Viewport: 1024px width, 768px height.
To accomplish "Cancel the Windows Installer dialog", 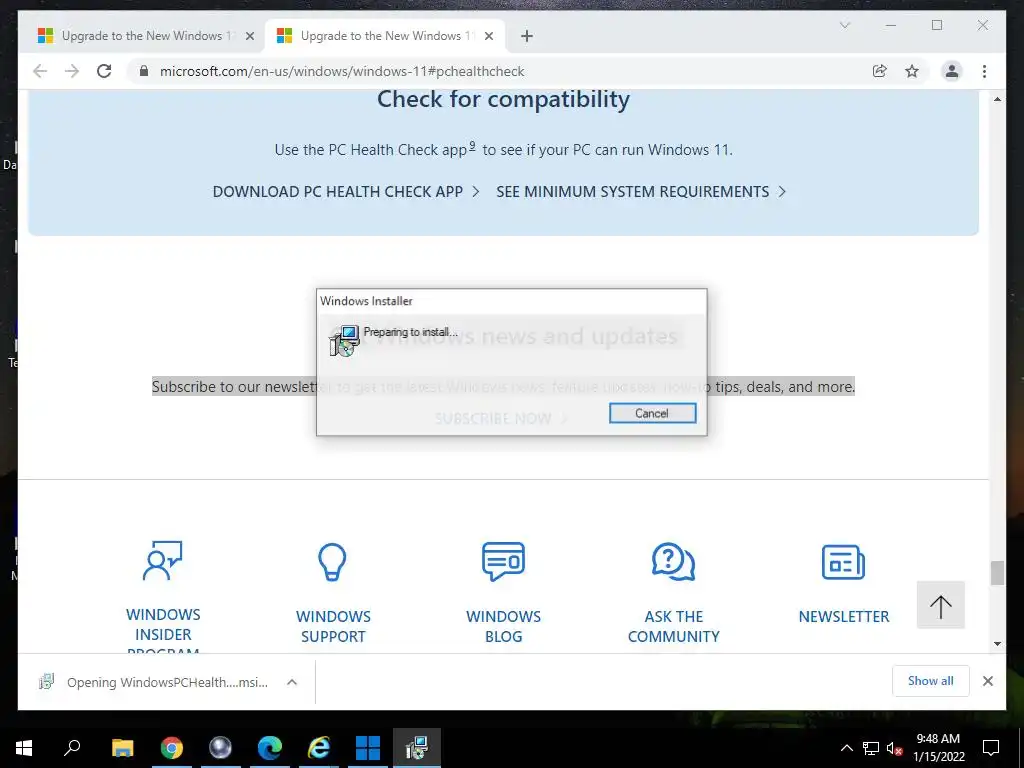I will [652, 413].
